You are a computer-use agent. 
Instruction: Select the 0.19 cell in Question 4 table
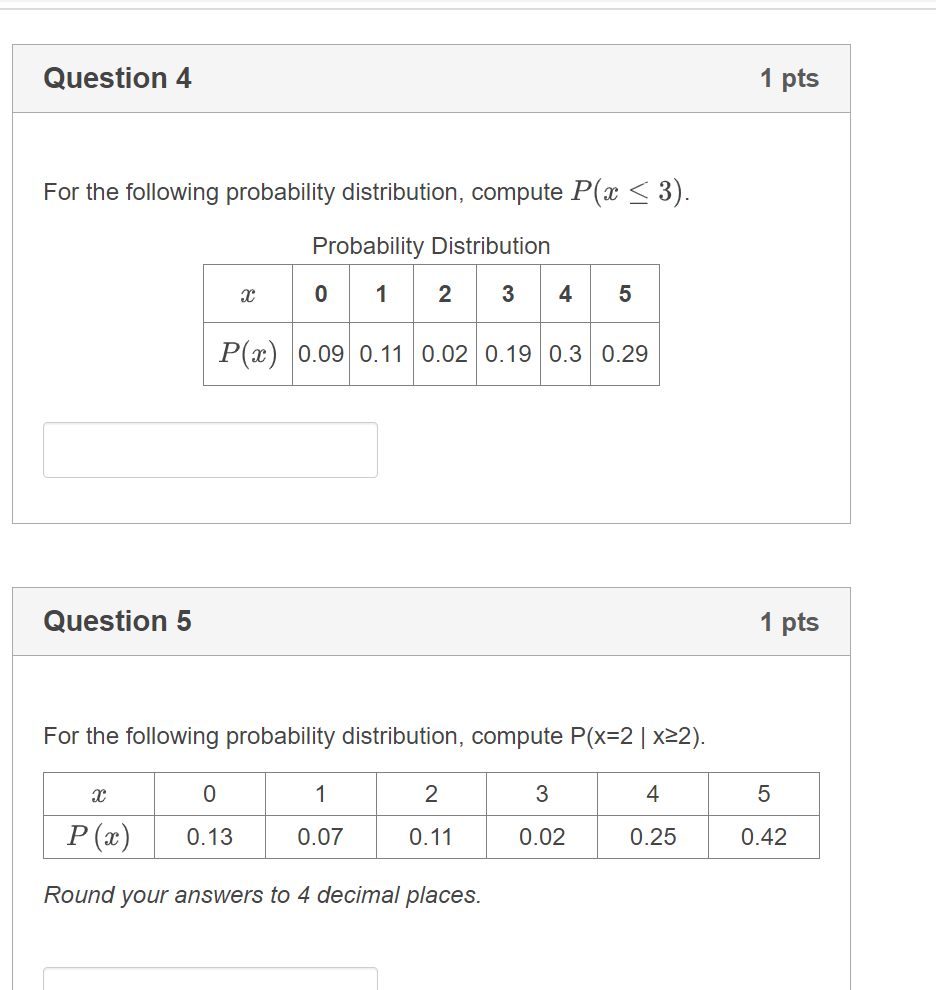(508, 354)
